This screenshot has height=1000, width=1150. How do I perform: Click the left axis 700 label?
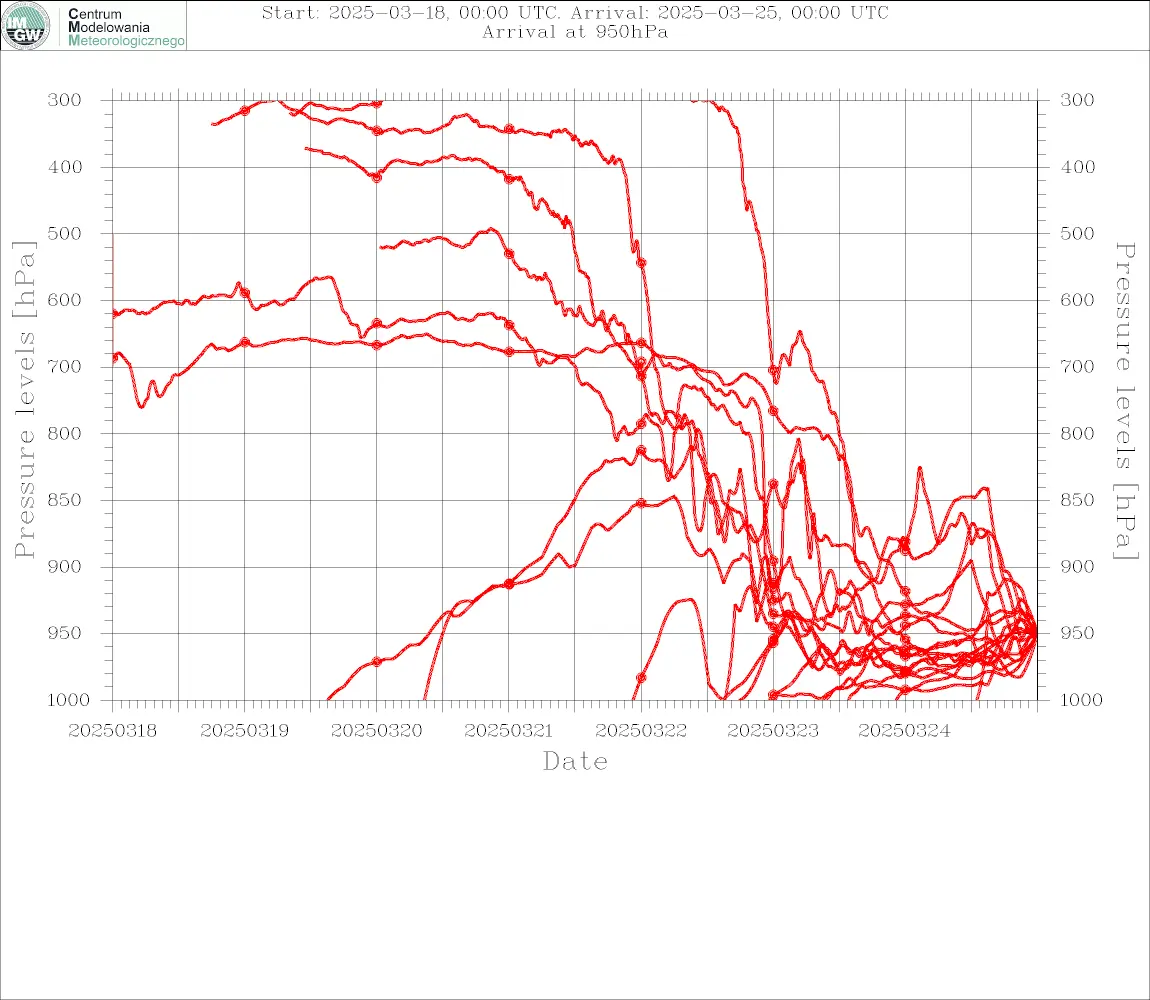point(65,366)
